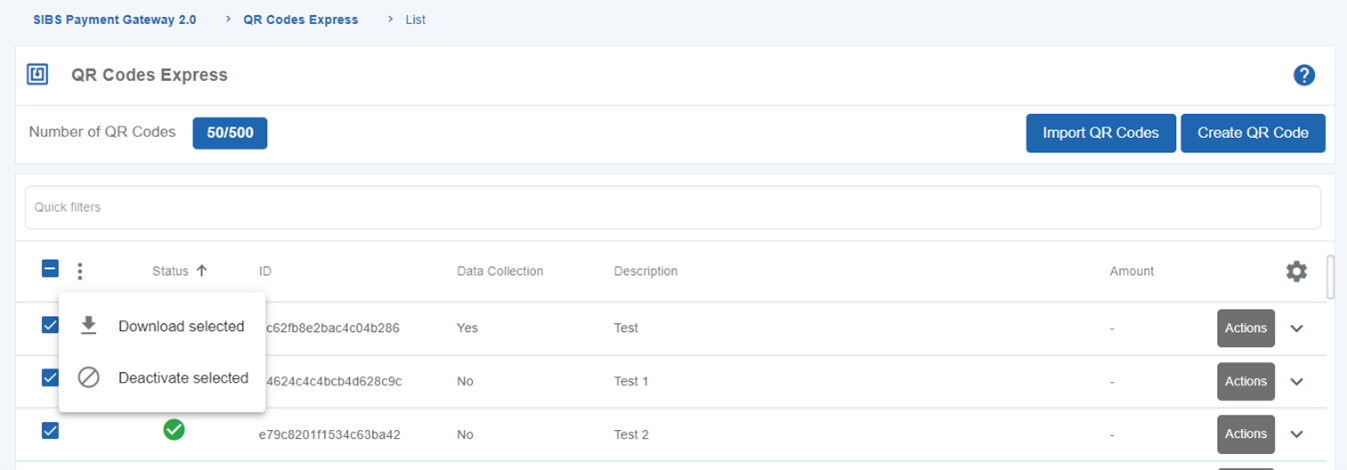Viewport: 1347px width, 470px height.
Task: Click into the Quick filters field
Action: click(x=672, y=207)
